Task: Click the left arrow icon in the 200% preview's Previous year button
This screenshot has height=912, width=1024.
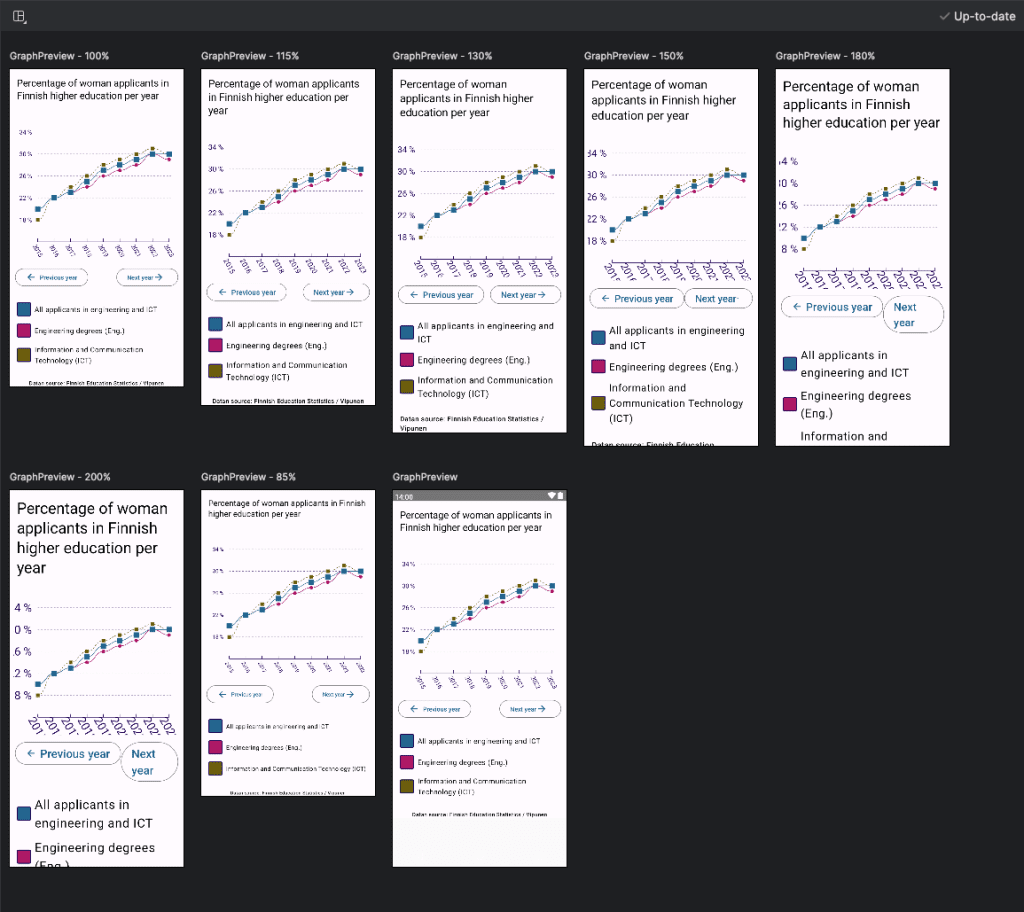Action: pyautogui.click(x=32, y=754)
